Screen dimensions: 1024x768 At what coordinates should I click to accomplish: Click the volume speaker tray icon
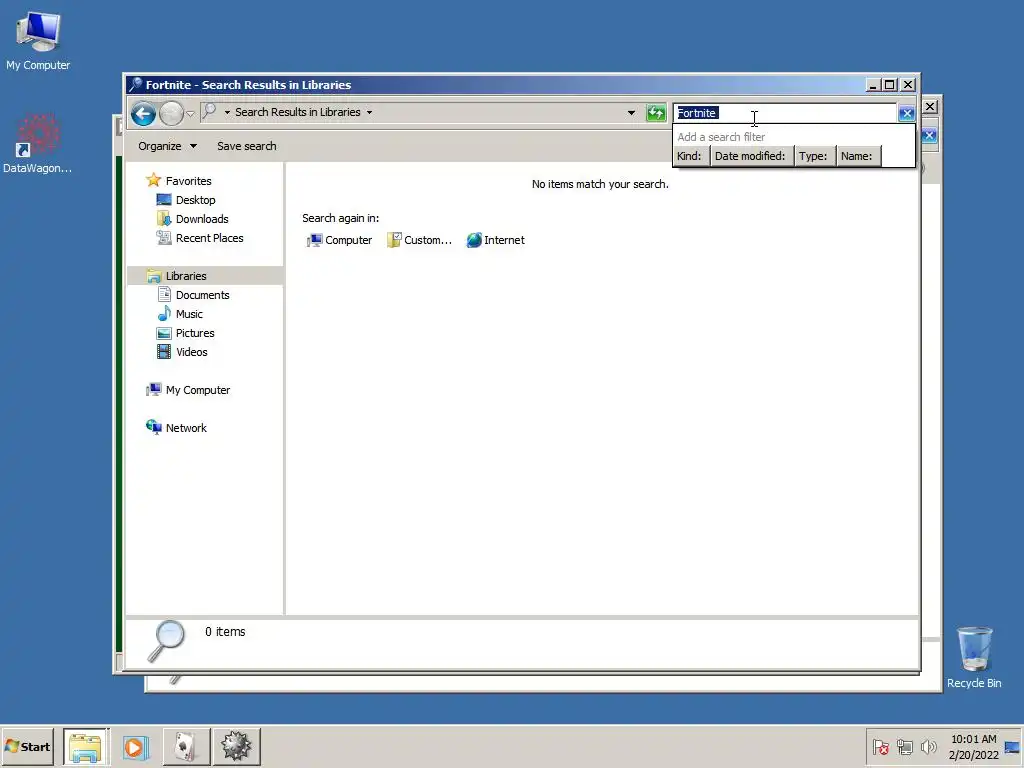[x=928, y=747]
